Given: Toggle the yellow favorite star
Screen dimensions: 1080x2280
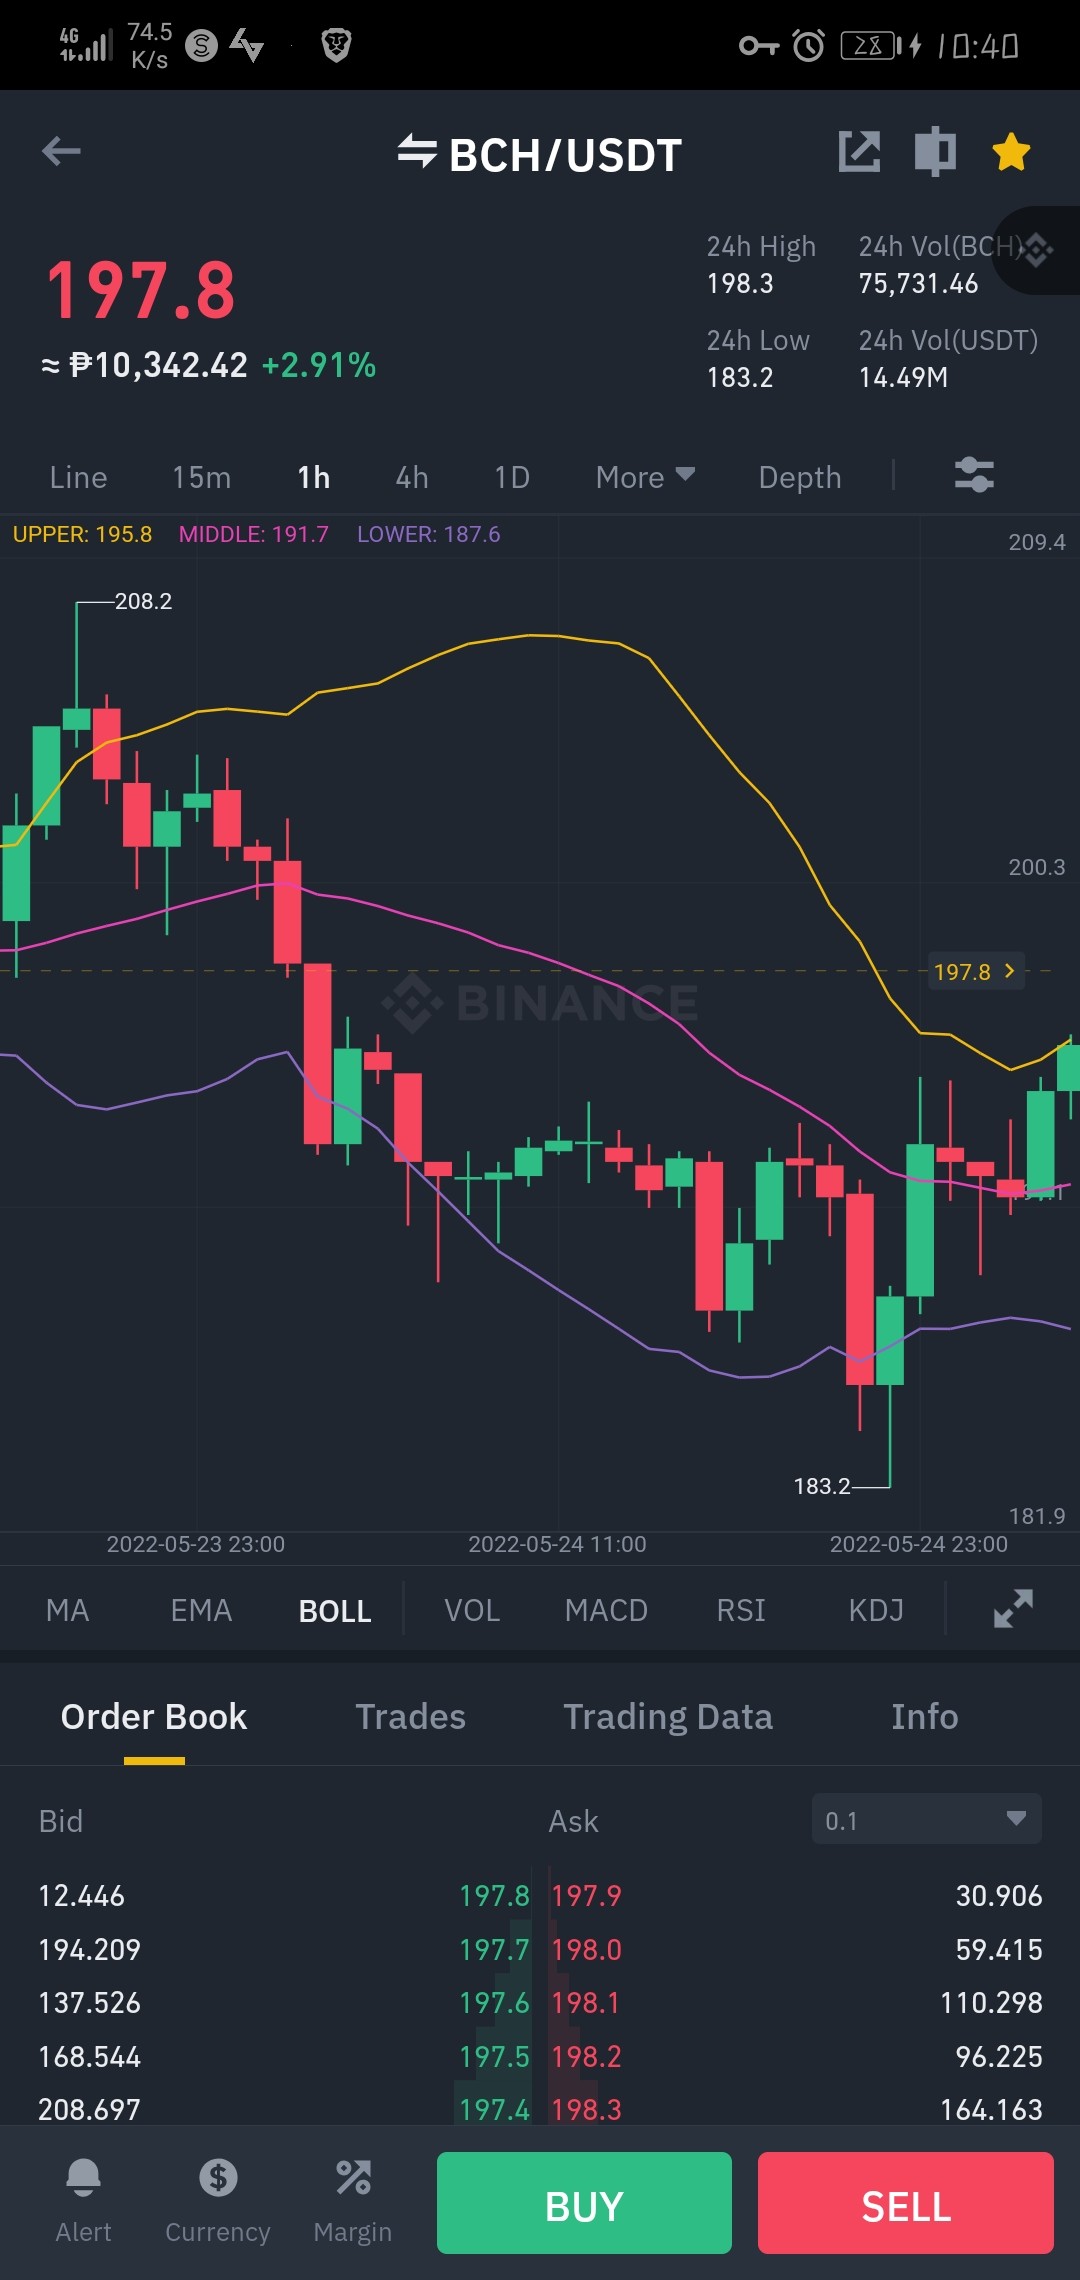Looking at the screenshot, I should (1011, 152).
